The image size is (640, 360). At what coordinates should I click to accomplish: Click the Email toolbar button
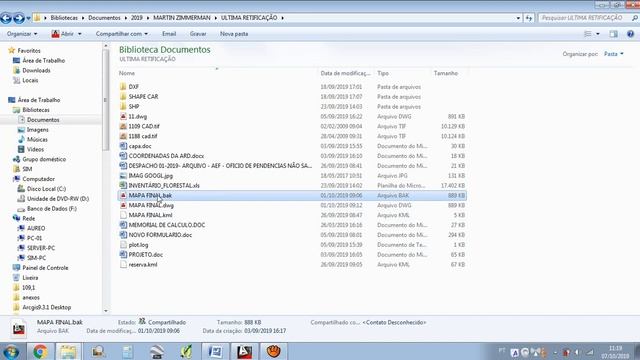tap(169, 34)
